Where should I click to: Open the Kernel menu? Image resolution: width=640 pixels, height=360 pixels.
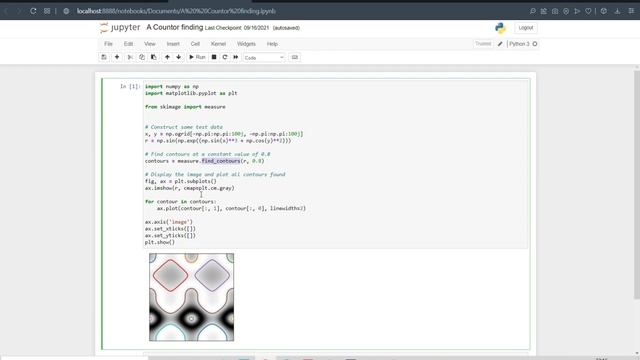[218, 44]
